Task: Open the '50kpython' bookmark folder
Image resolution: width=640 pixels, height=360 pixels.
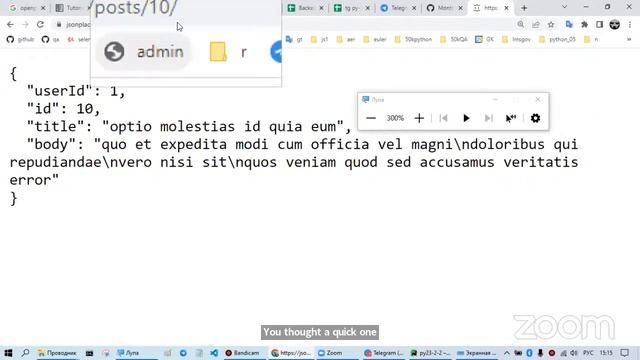Action: click(413, 40)
